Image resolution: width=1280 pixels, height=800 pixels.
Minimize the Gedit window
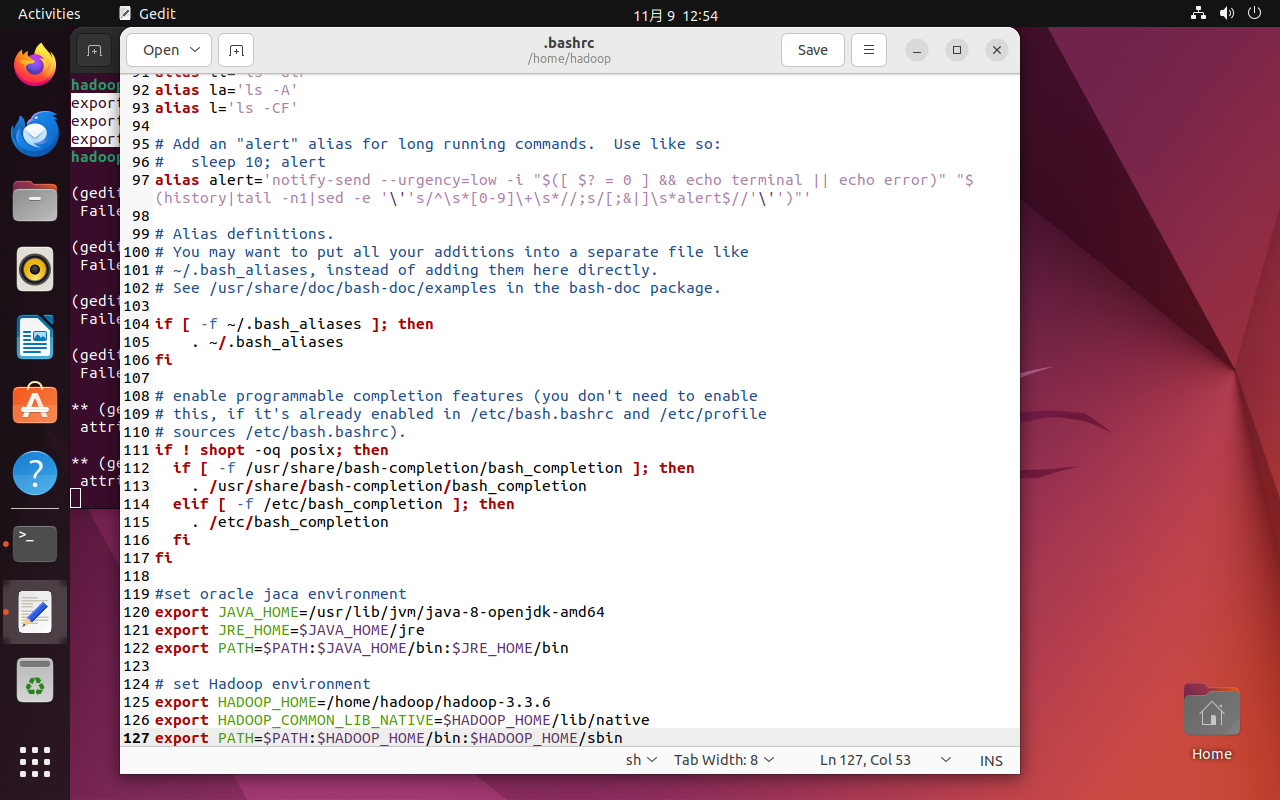click(x=917, y=50)
